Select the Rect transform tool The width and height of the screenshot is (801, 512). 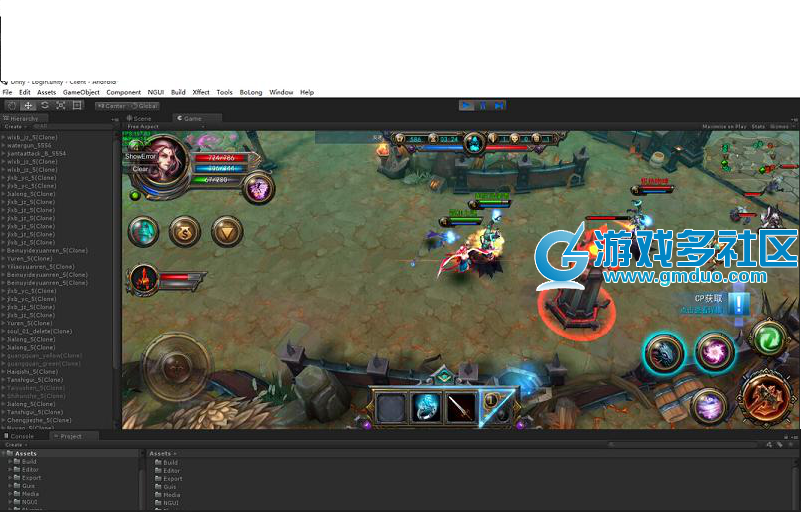coord(77,106)
